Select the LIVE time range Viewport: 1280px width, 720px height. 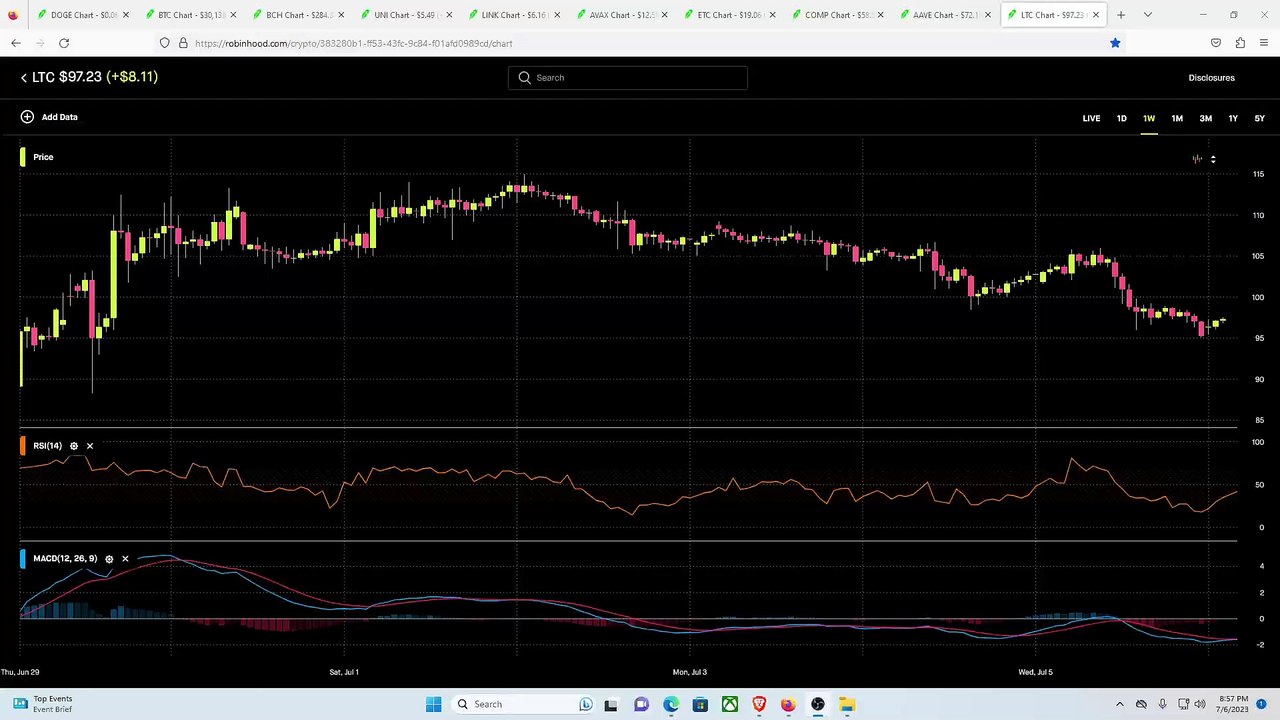1091,118
